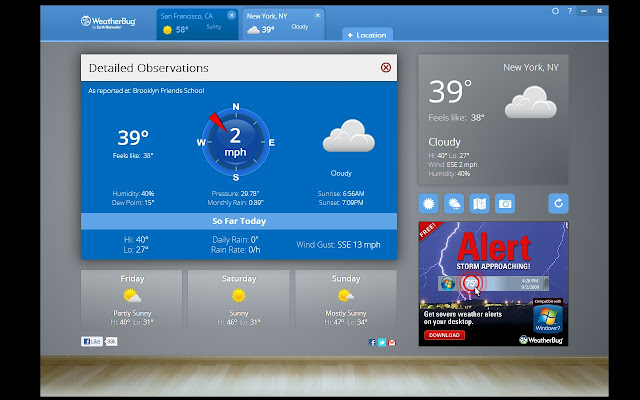Close the Detailed Observations panel

point(386,67)
